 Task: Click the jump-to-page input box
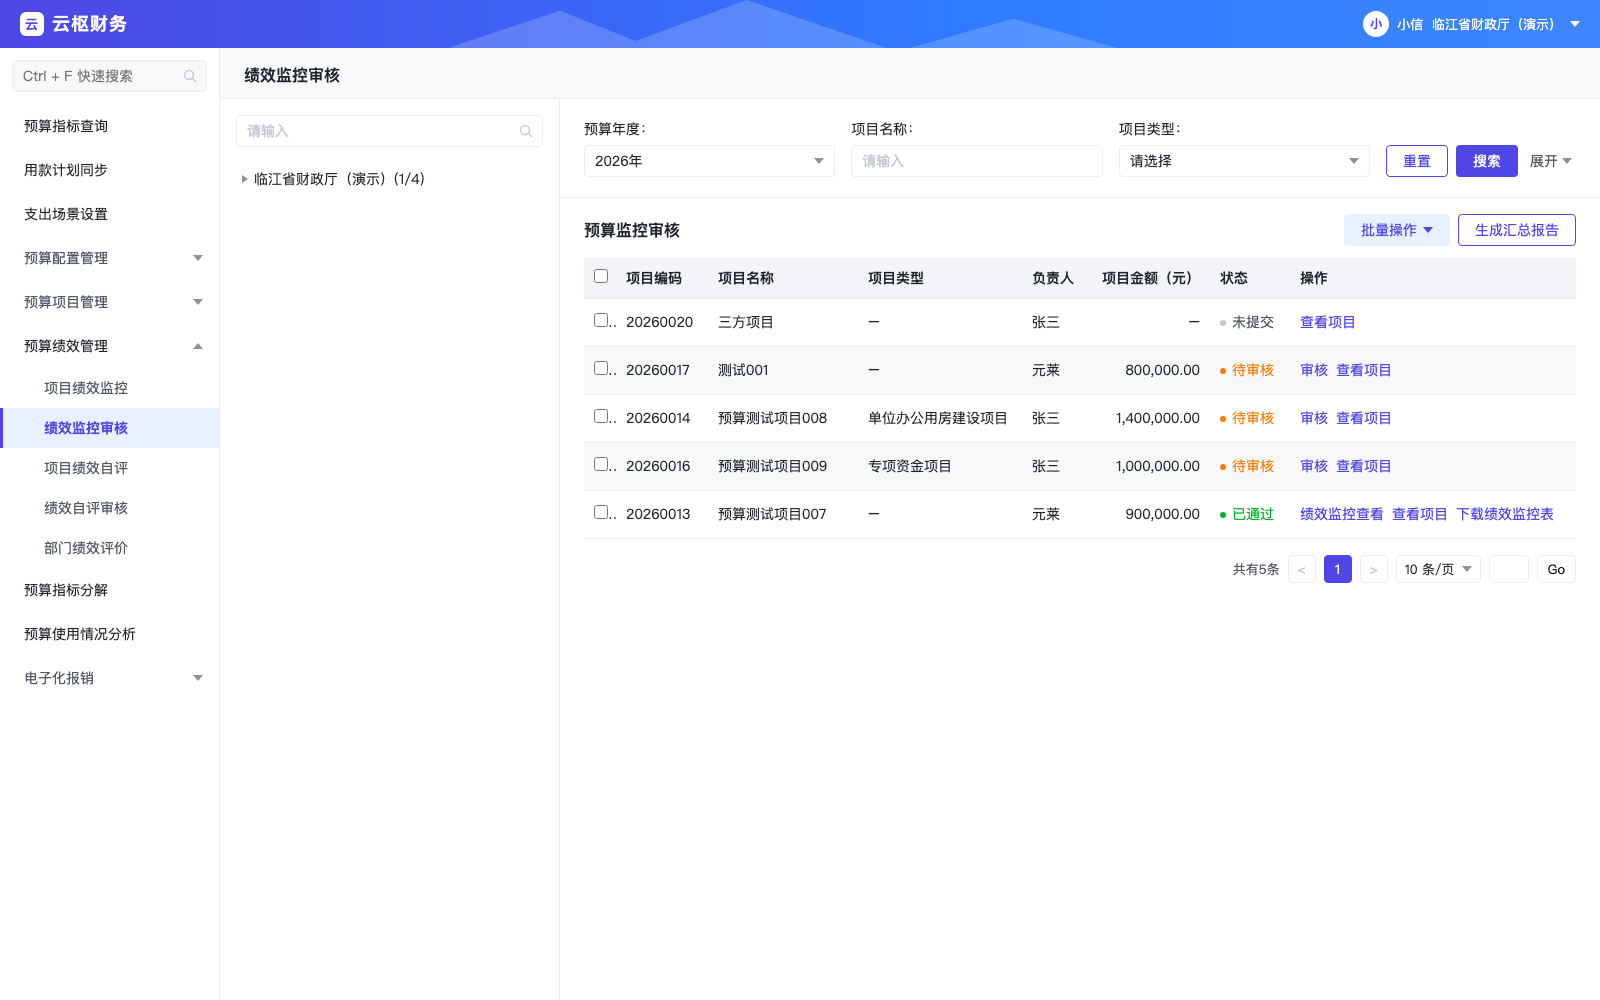click(x=1509, y=569)
